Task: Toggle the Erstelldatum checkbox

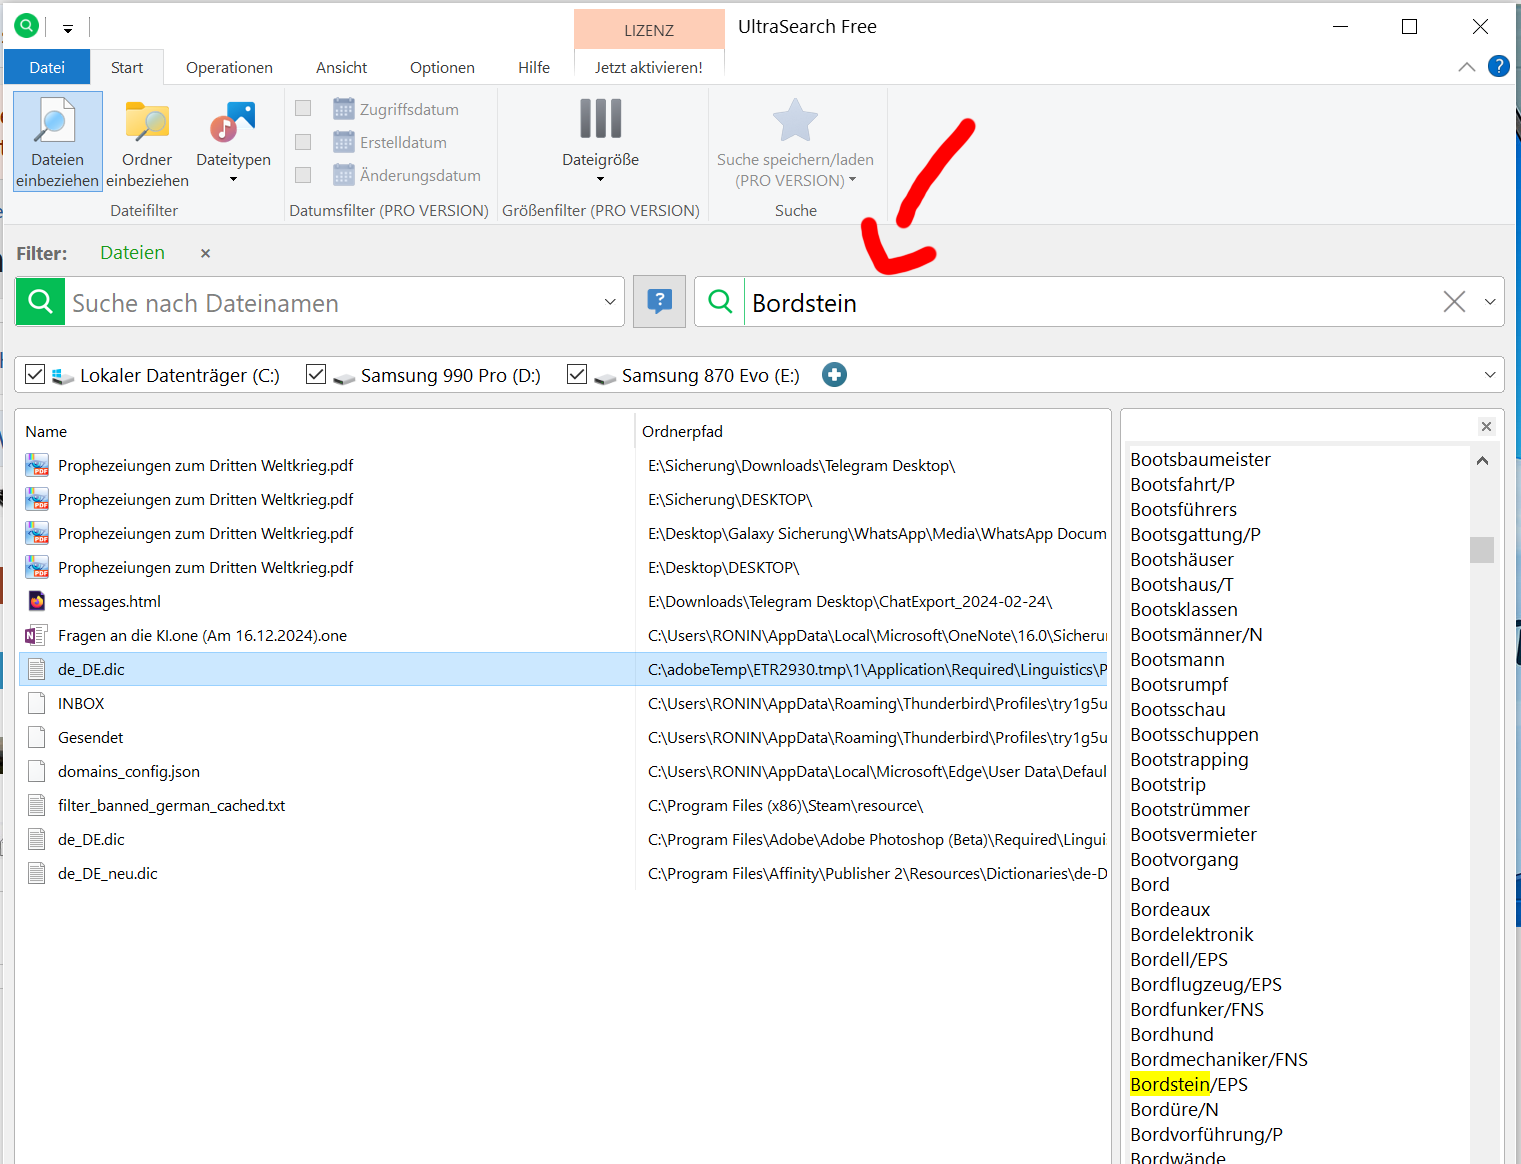Action: tap(303, 142)
